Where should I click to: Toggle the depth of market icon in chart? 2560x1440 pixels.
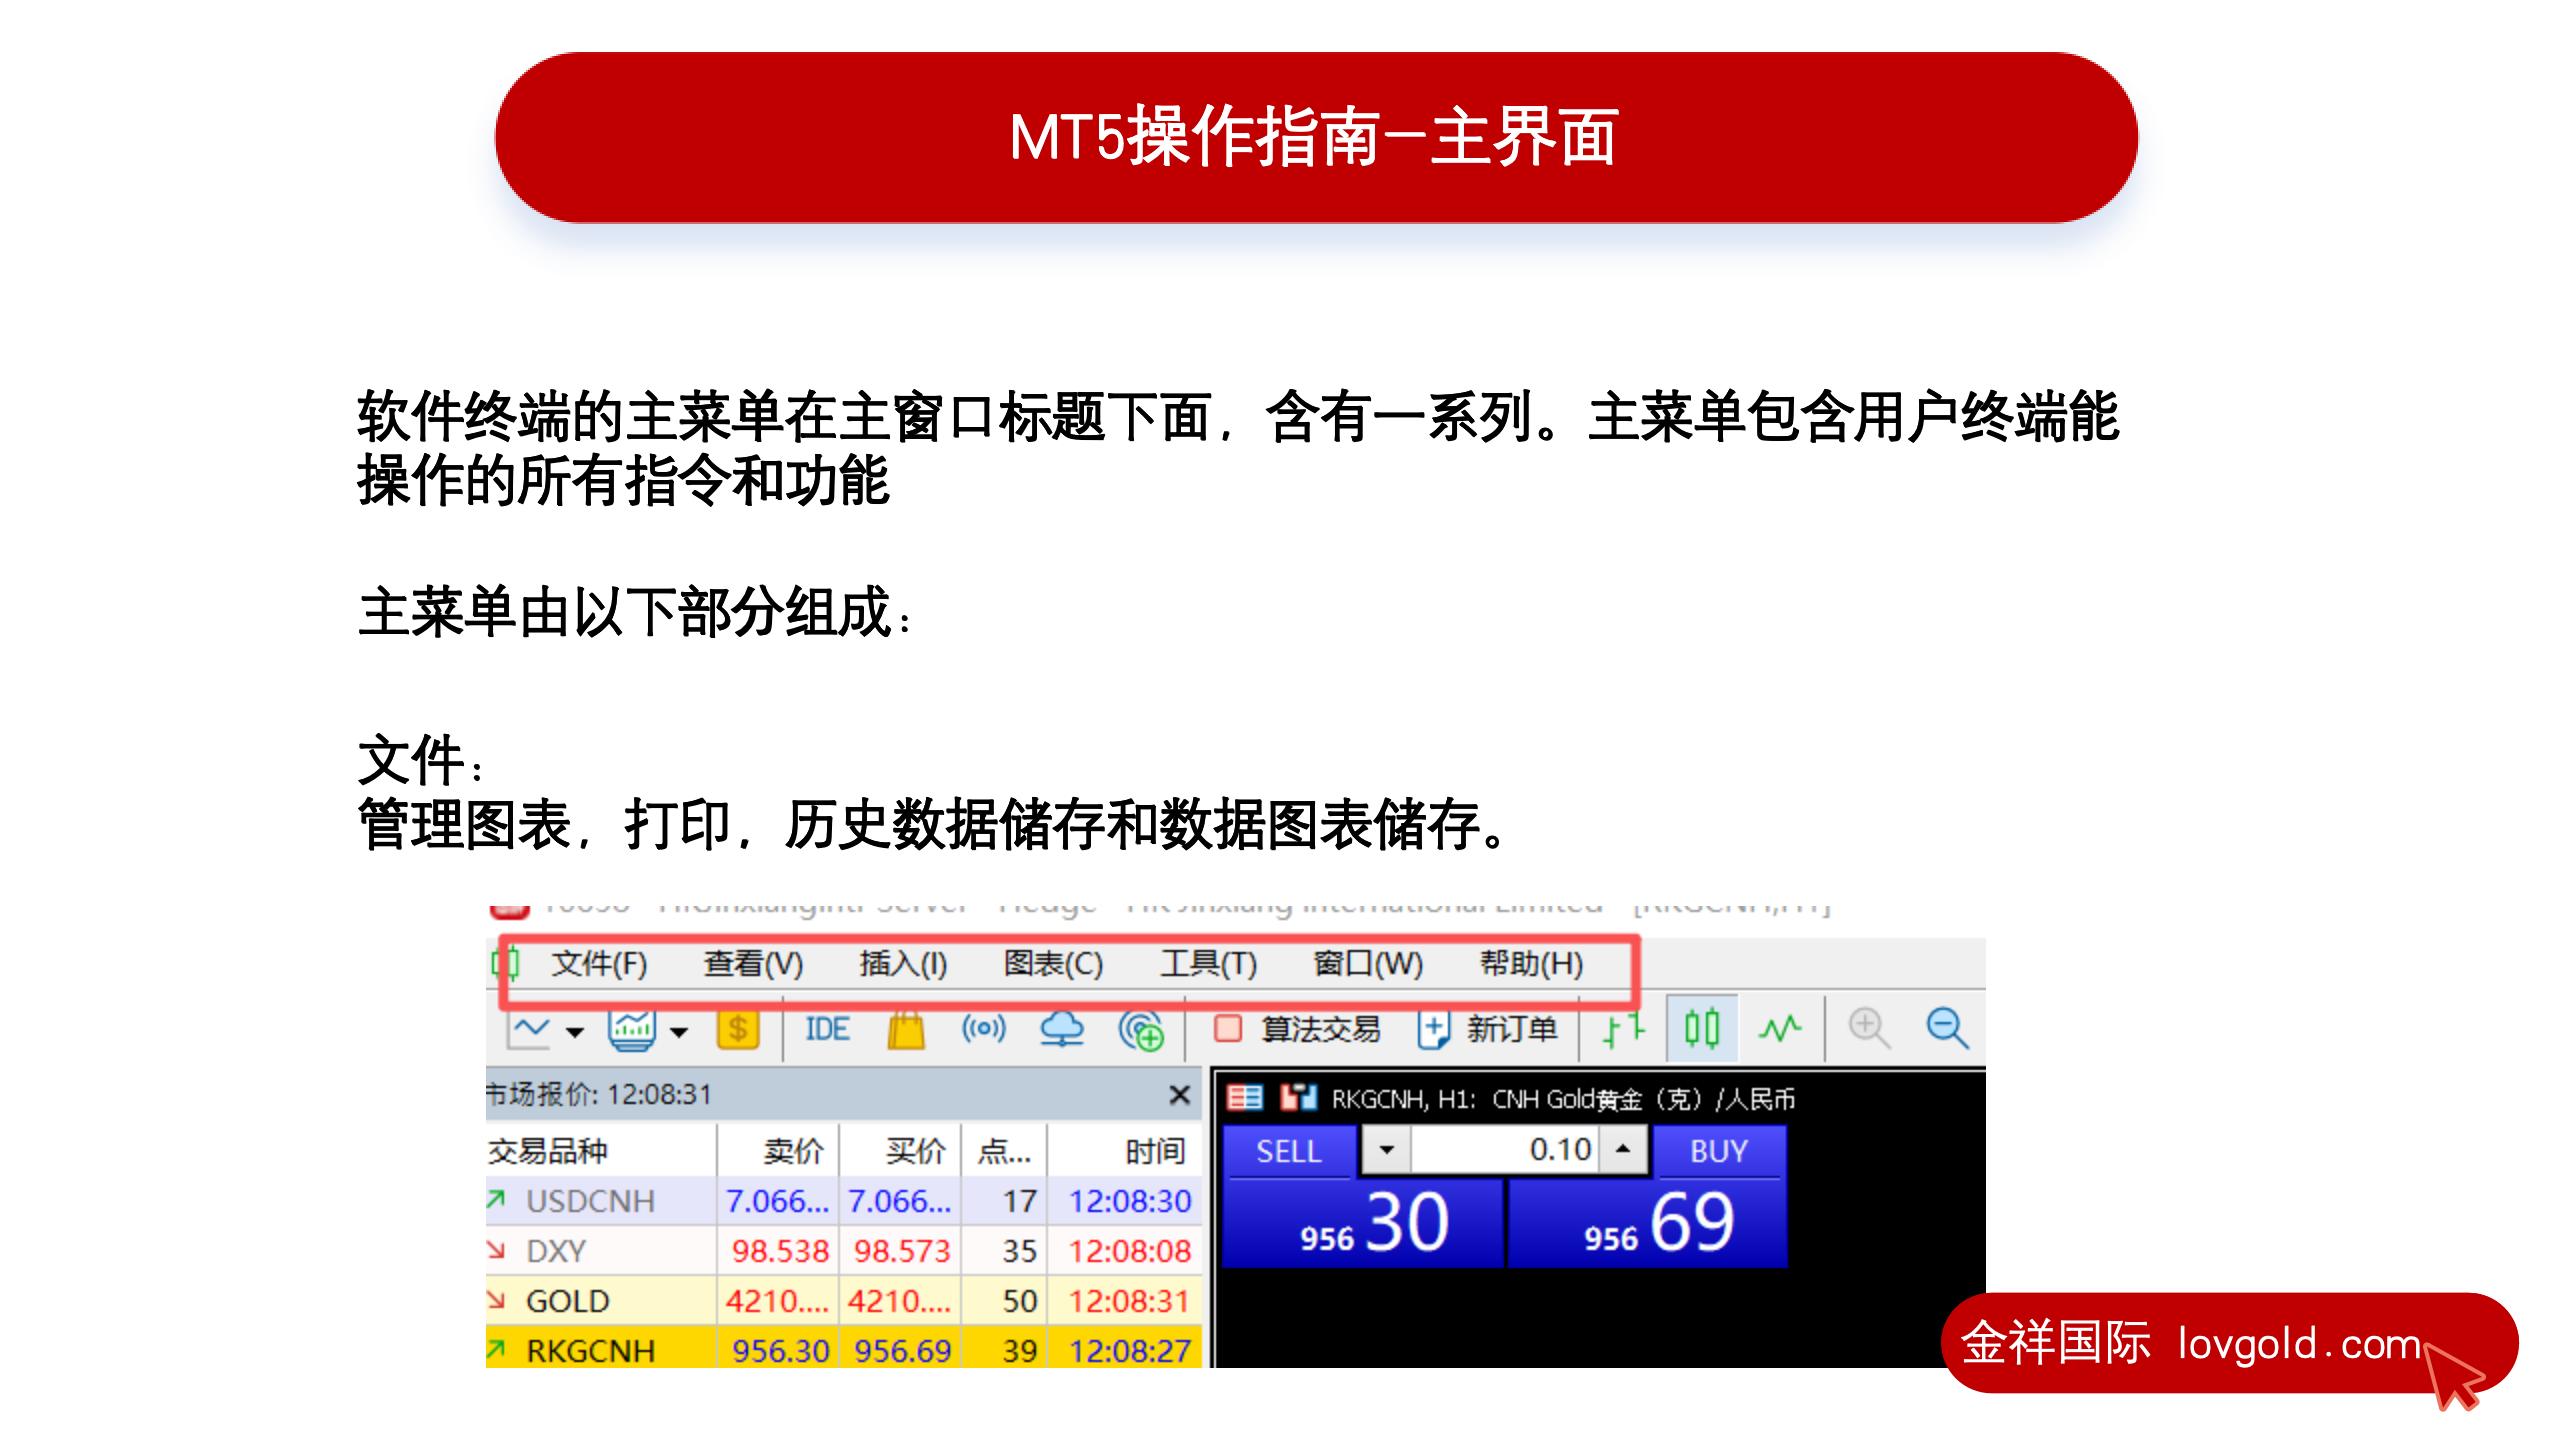pos(1245,1099)
